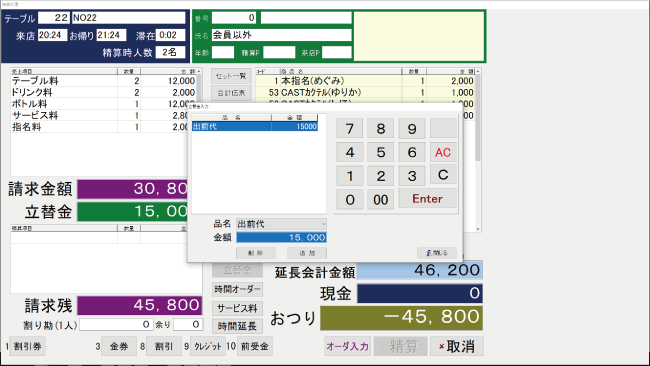The image size is (650, 366).
Task: Click keypad digit 5
Action: 381,152
